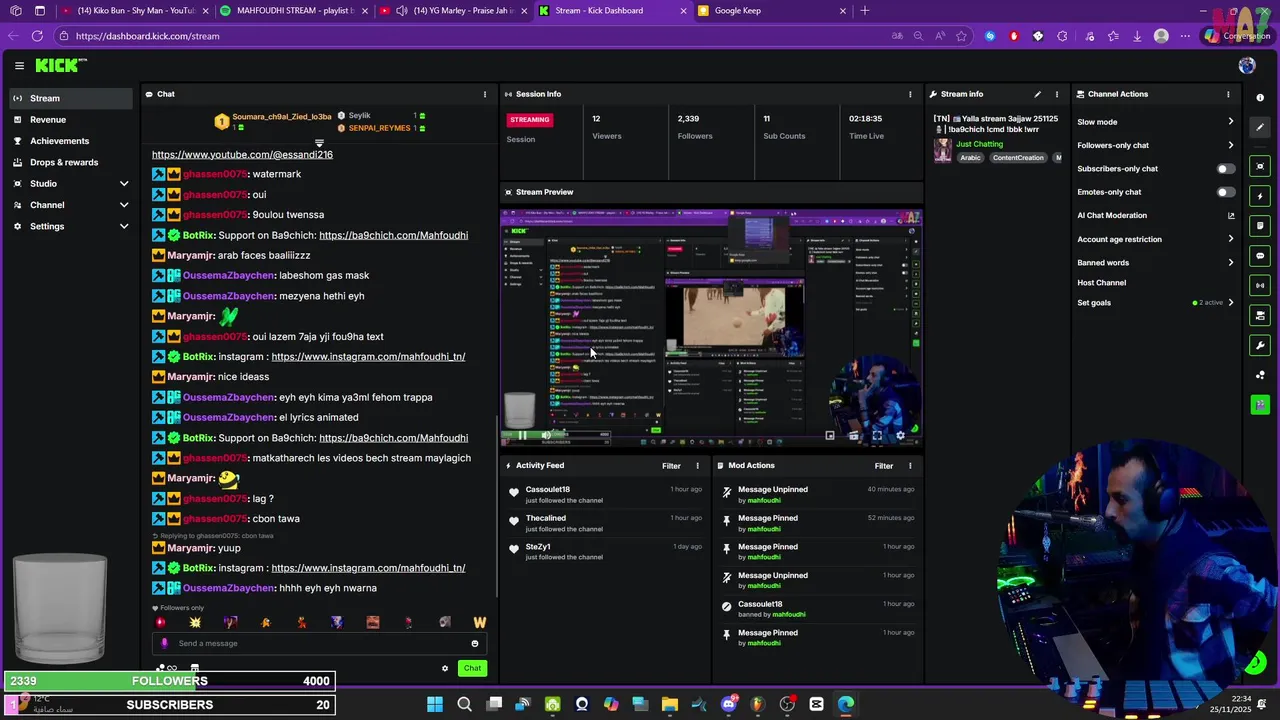Open Set goals arrow
The height and width of the screenshot is (720, 1280).
click(x=1231, y=303)
